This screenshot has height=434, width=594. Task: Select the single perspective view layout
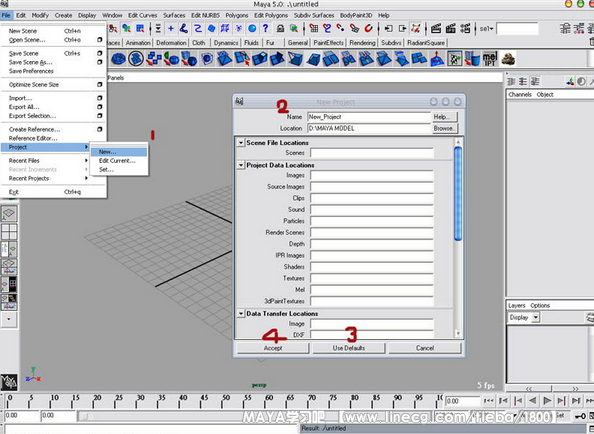pos(9,214)
